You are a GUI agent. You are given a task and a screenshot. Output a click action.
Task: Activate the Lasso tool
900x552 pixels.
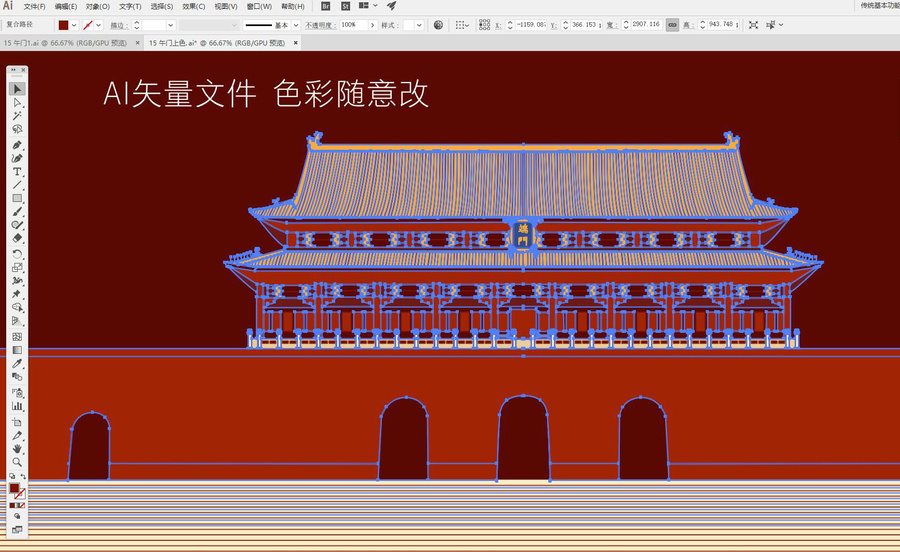17,129
